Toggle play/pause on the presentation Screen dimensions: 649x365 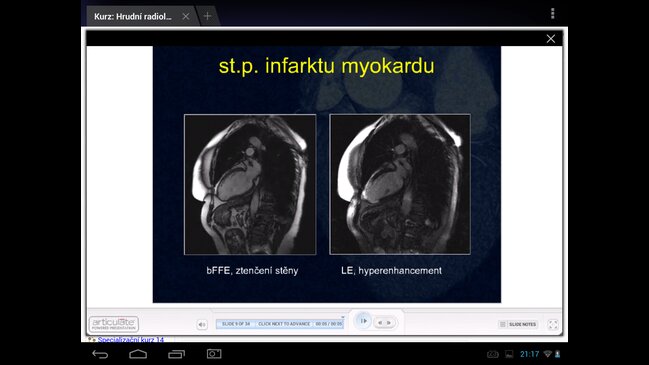point(363,321)
